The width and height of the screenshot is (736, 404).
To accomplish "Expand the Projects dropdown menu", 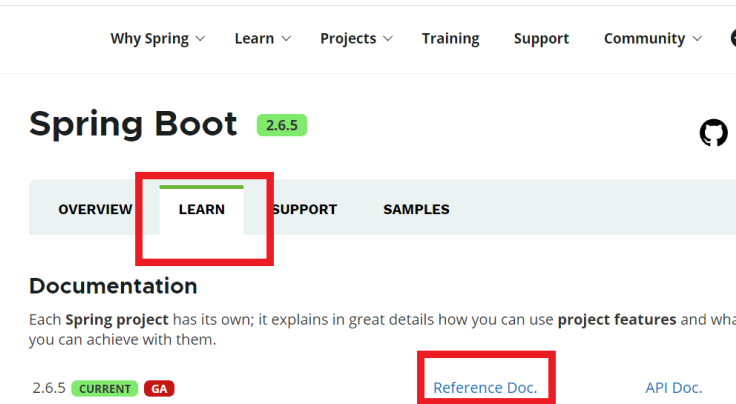I will click(x=356, y=38).
